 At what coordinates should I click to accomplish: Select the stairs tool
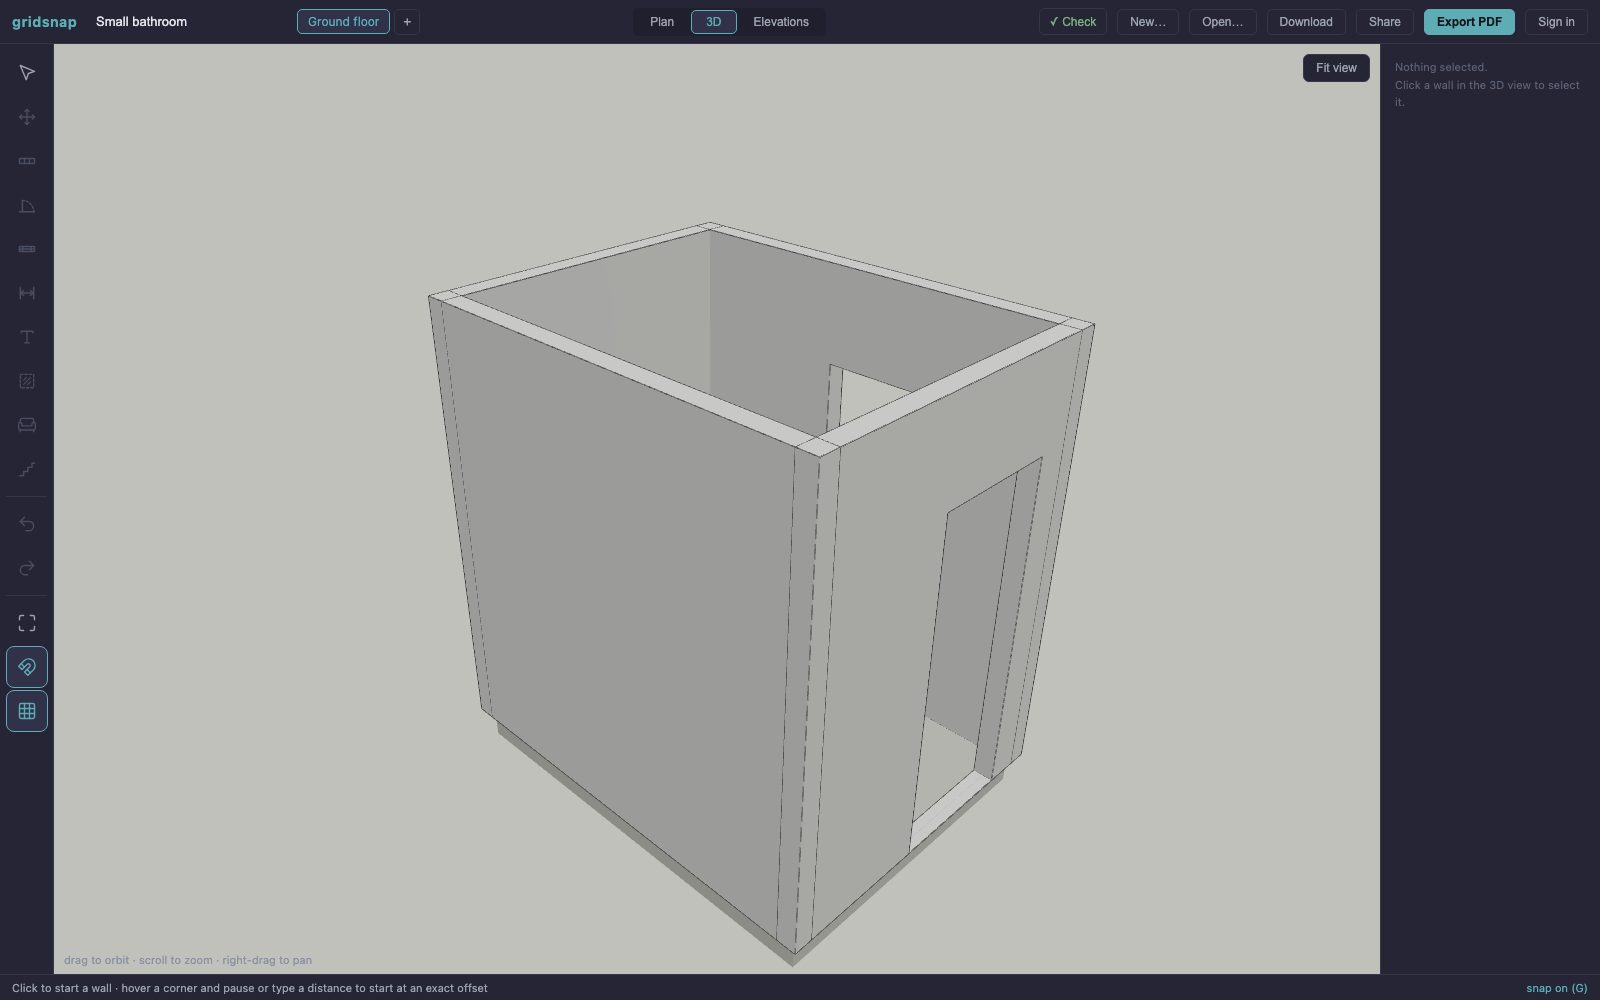point(27,469)
